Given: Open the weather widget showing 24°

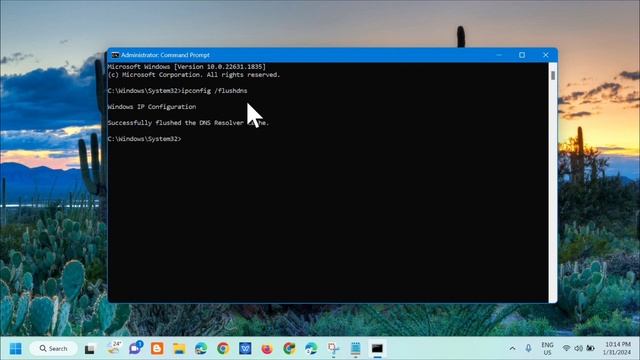Looking at the screenshot, I should 114,348.
